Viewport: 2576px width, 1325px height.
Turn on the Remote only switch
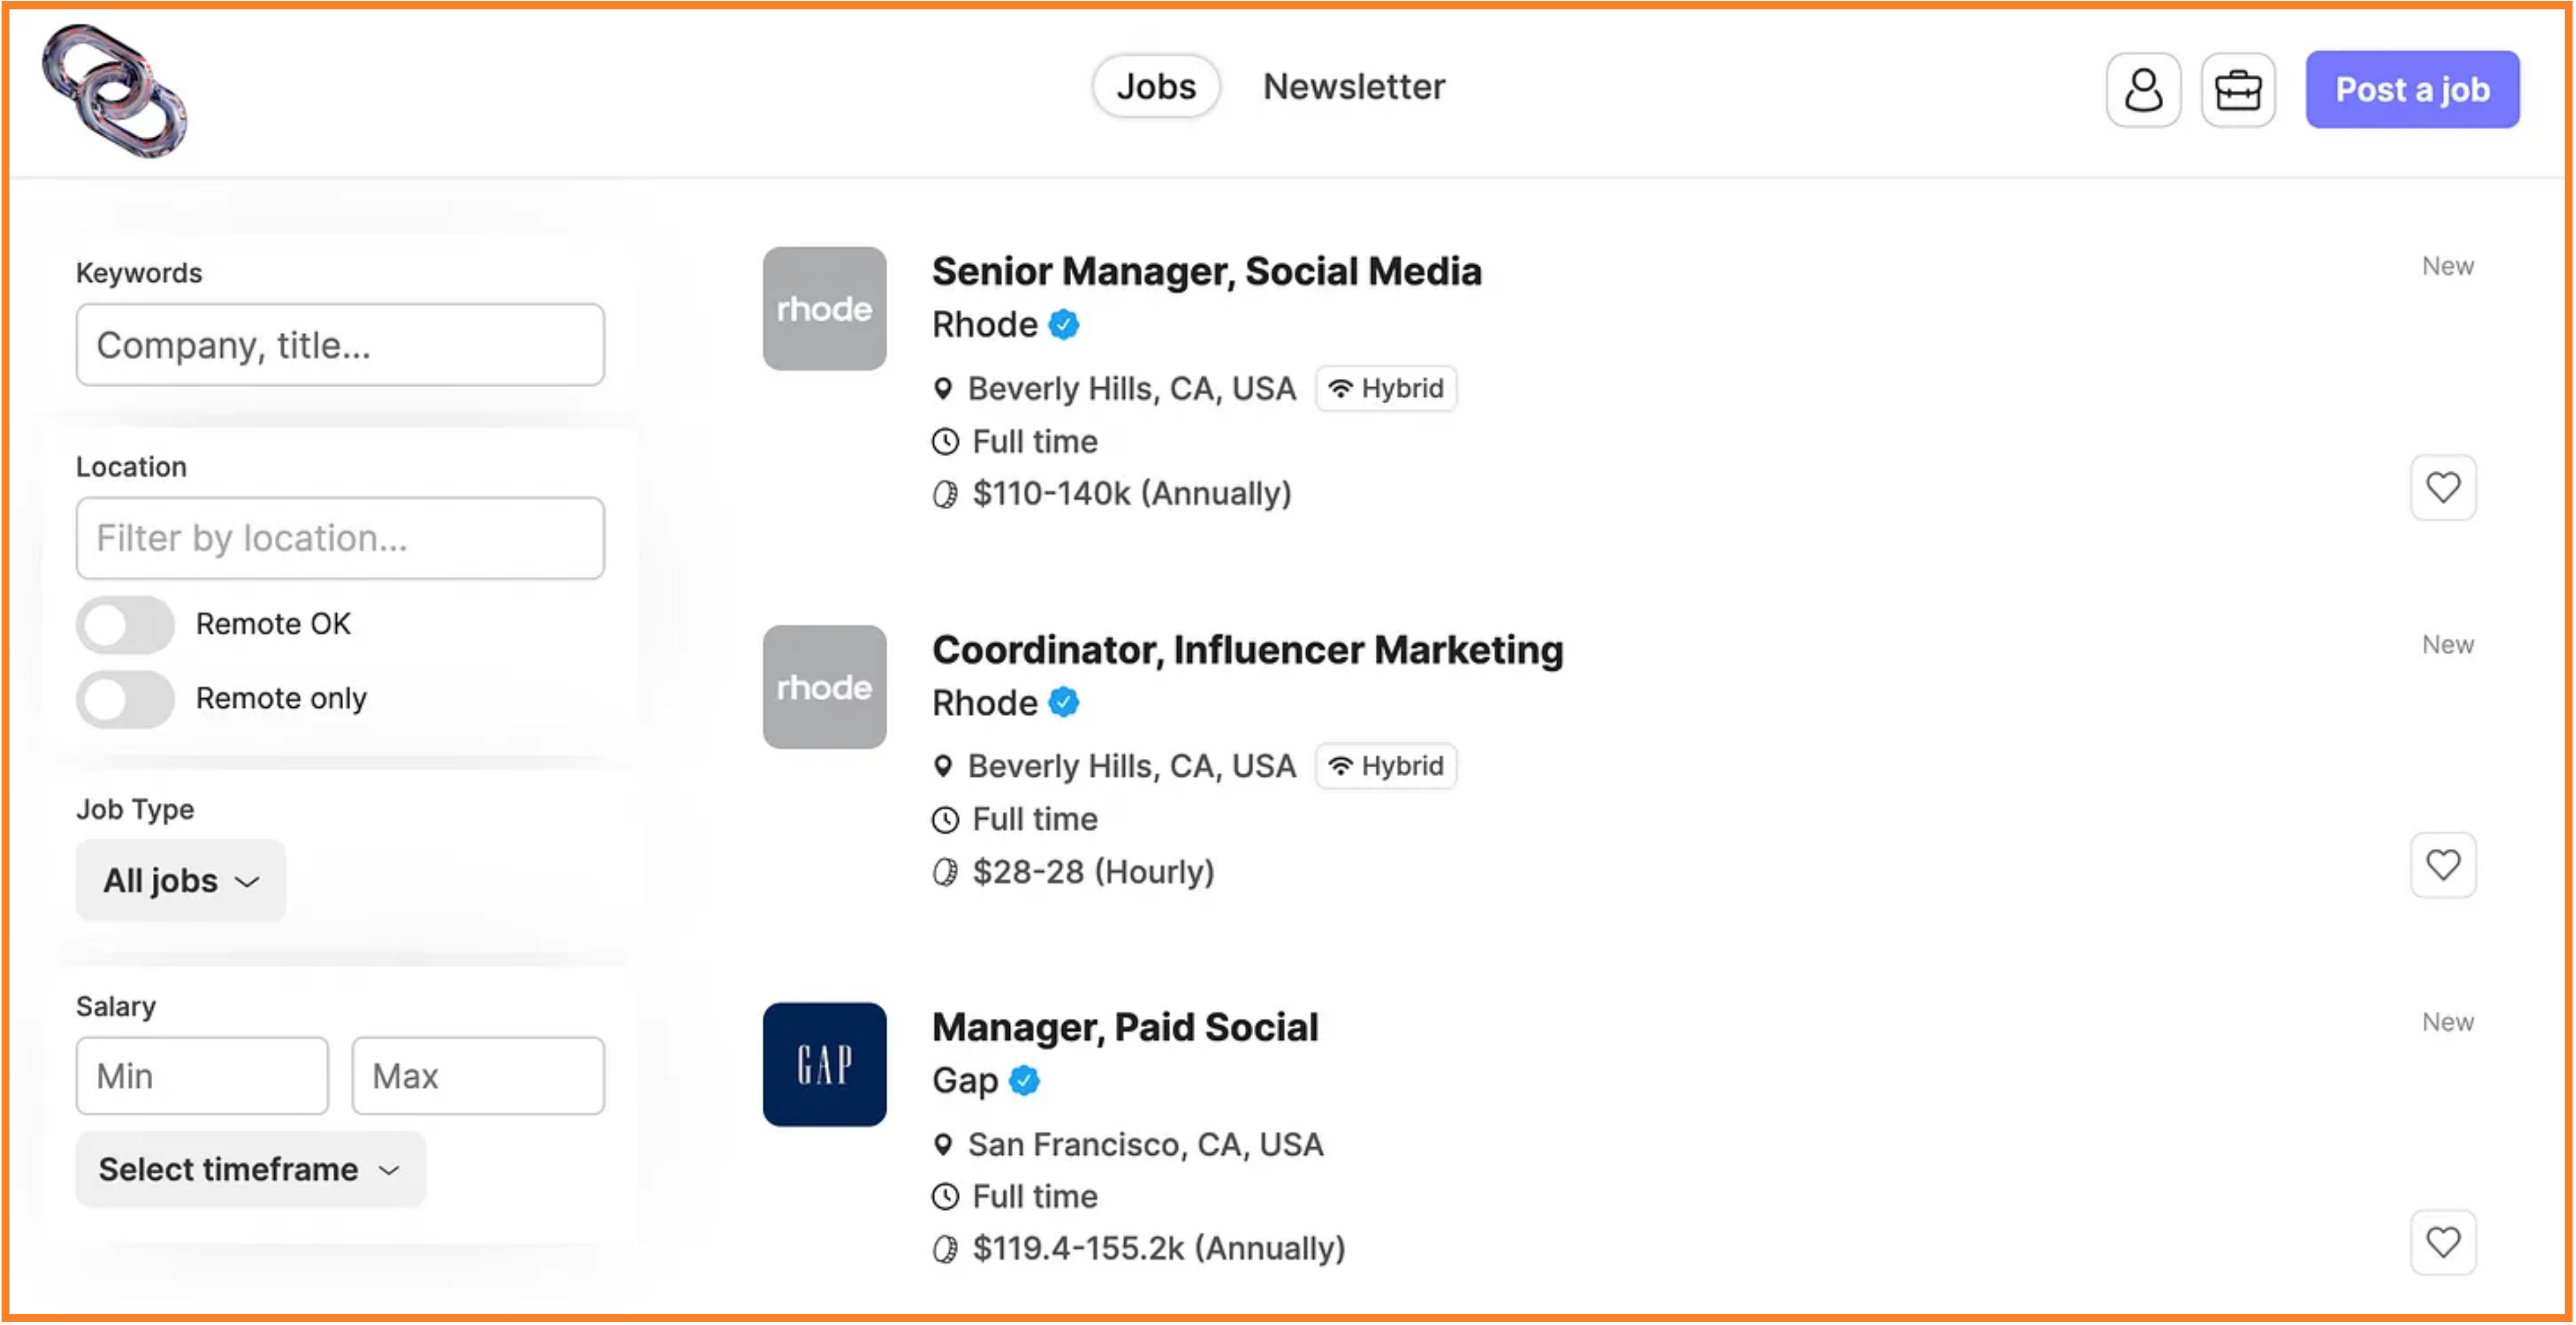[x=125, y=699]
